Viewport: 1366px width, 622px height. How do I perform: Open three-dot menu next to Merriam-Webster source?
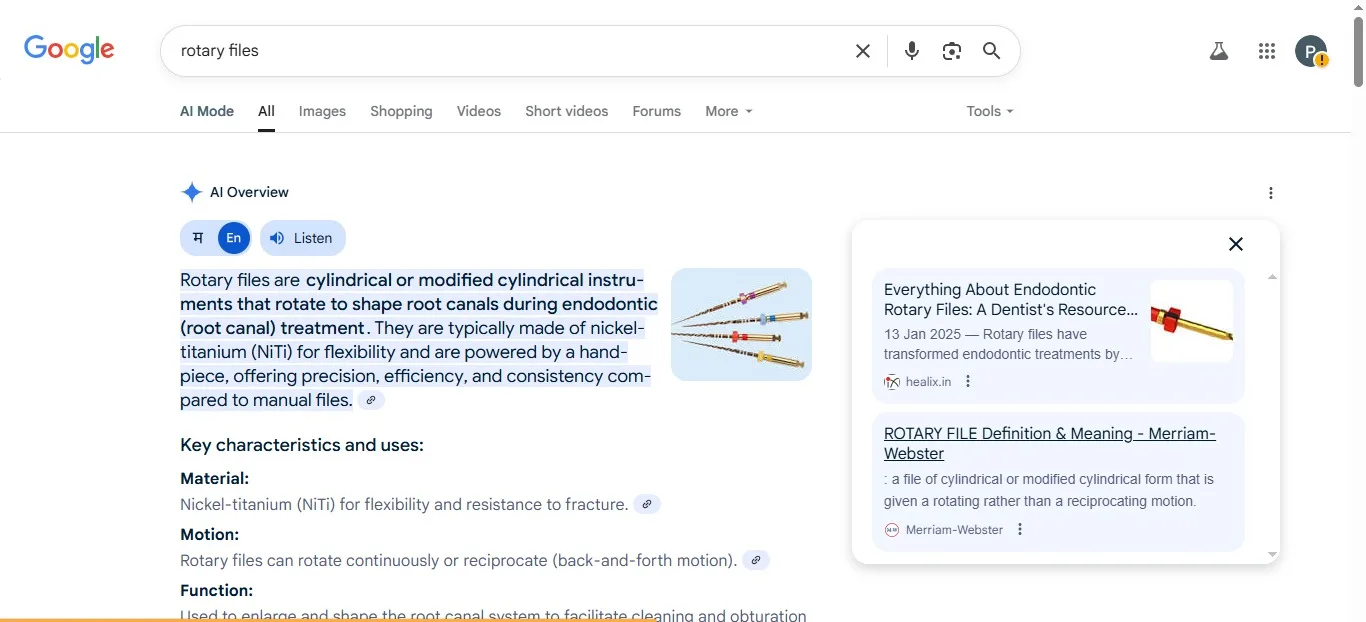[1020, 529]
